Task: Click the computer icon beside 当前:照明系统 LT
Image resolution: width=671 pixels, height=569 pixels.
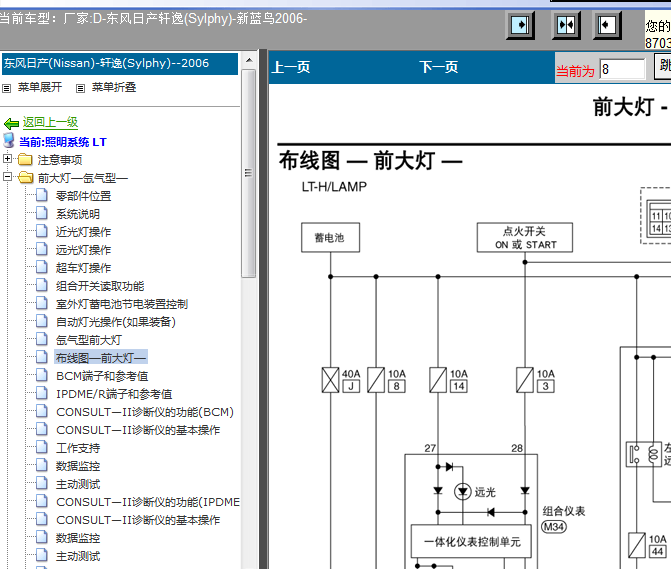Action: pos(9,140)
